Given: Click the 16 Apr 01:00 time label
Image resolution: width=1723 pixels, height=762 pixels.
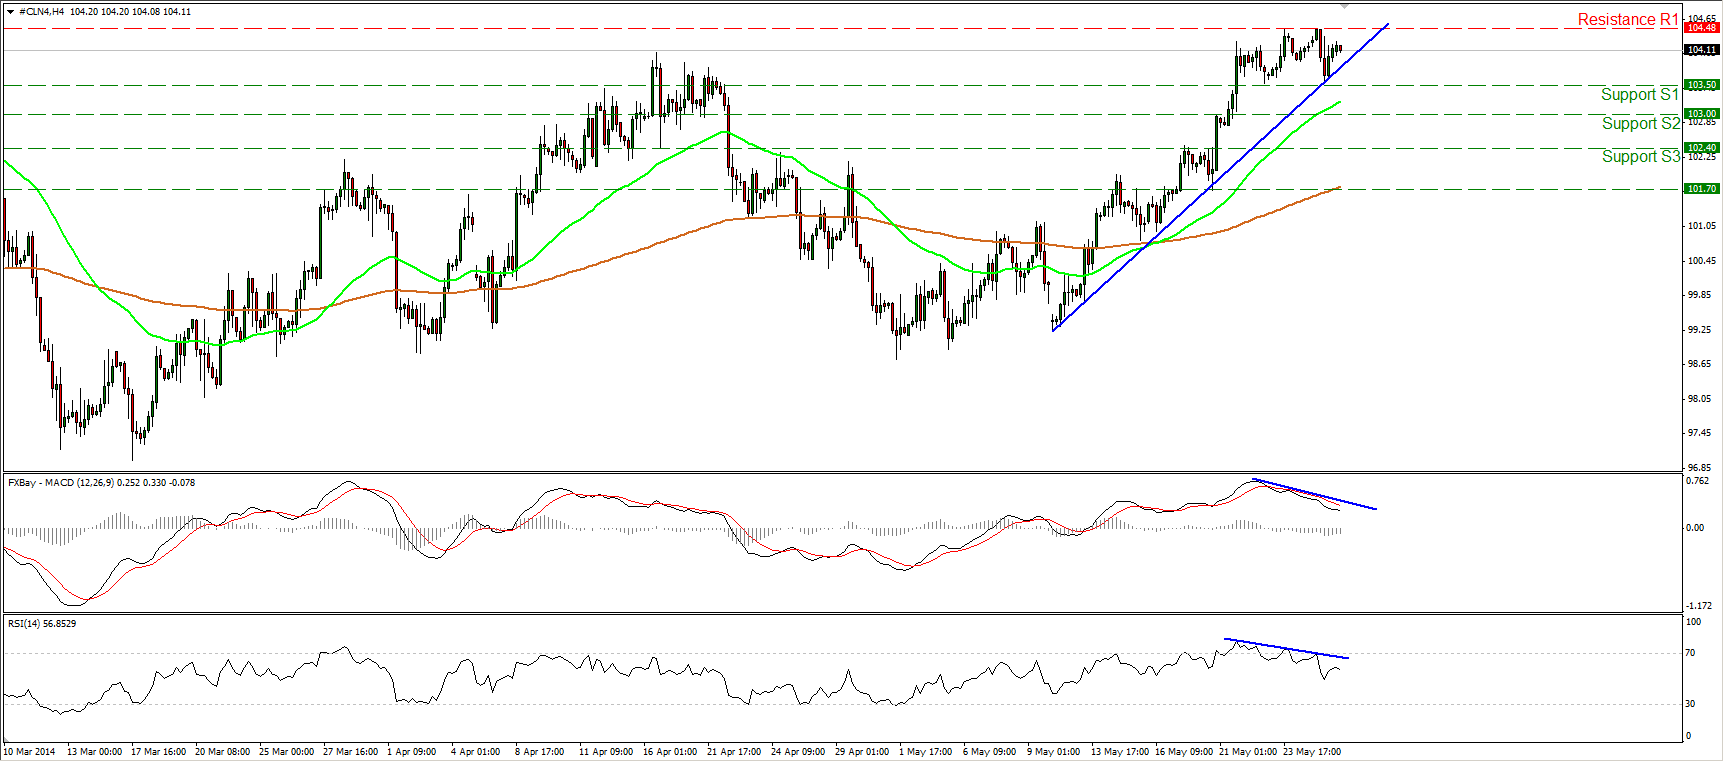Looking at the screenshot, I should pyautogui.click(x=670, y=752).
